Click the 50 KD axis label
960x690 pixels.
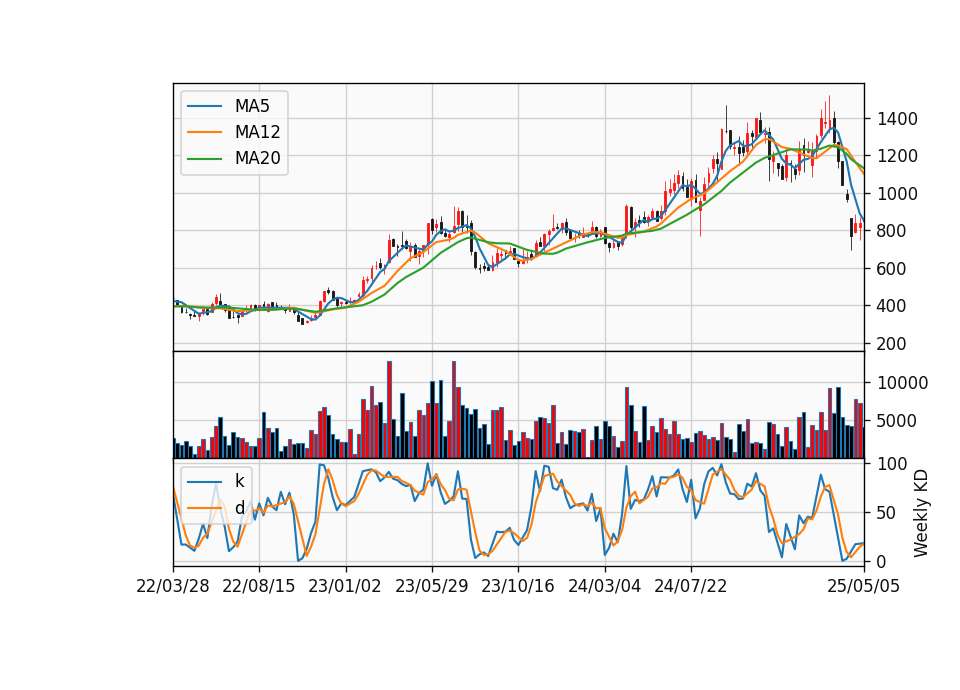coord(886,513)
